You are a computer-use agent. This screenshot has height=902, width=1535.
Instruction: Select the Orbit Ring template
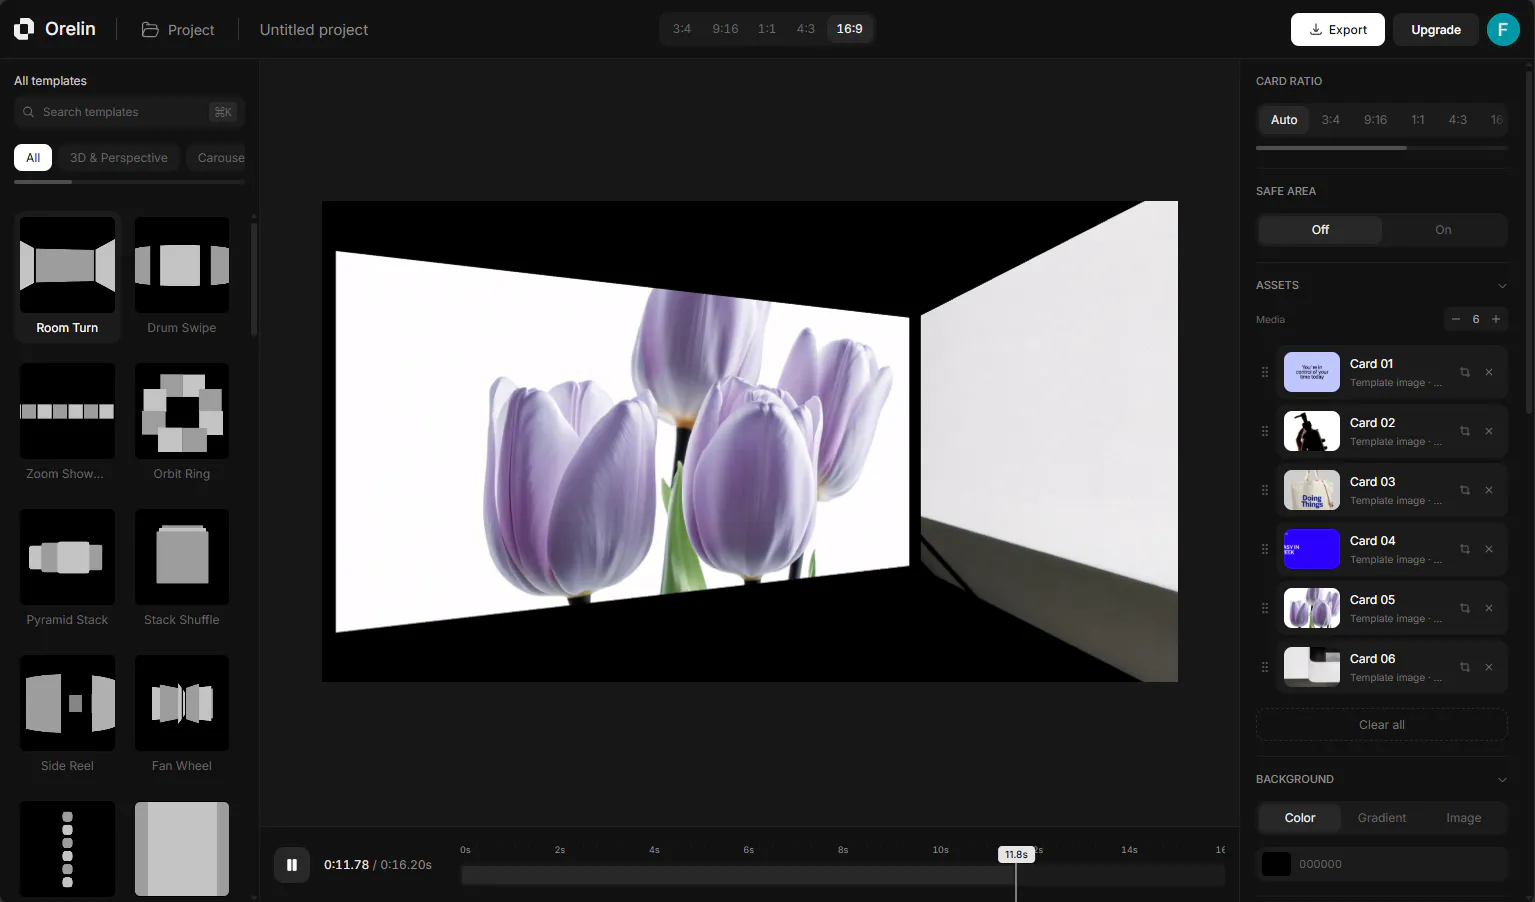[182, 423]
